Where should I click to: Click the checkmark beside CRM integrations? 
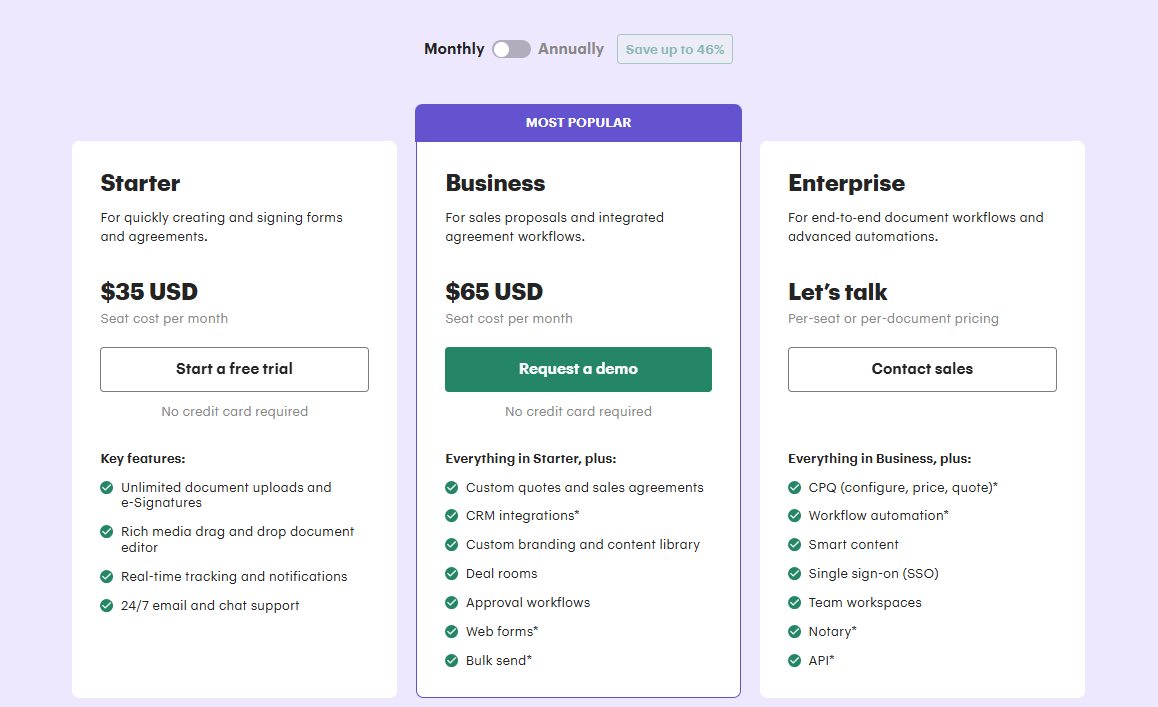tap(450, 516)
